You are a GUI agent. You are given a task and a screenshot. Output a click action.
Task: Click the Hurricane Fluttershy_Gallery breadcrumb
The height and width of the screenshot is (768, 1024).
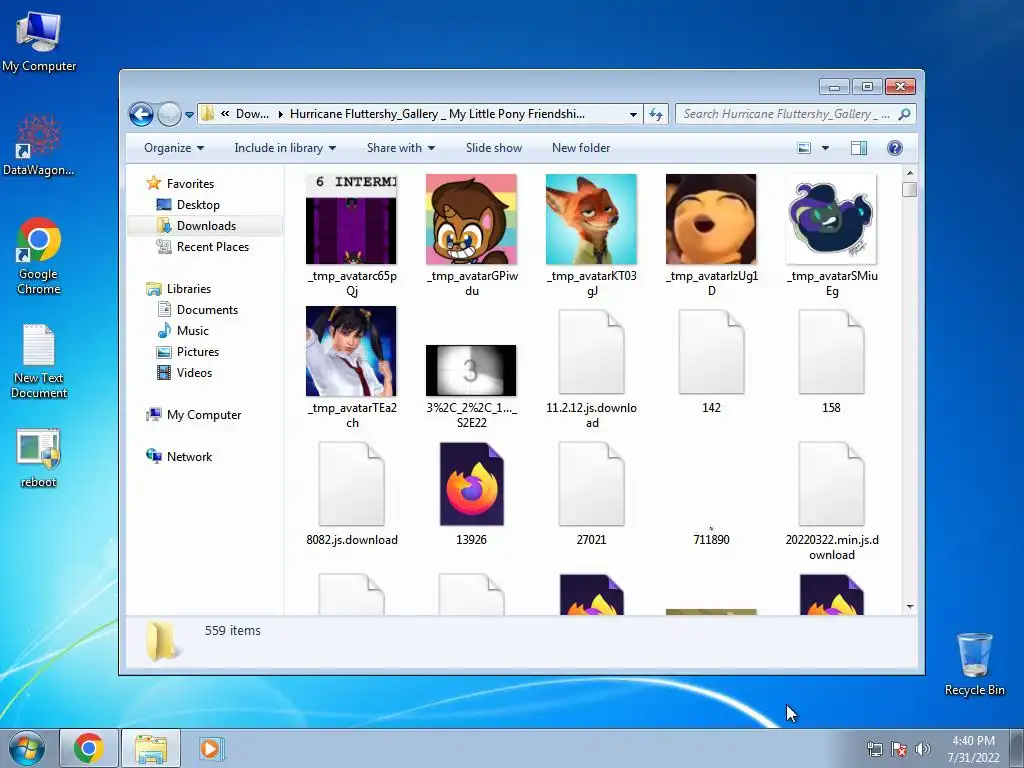(x=437, y=114)
